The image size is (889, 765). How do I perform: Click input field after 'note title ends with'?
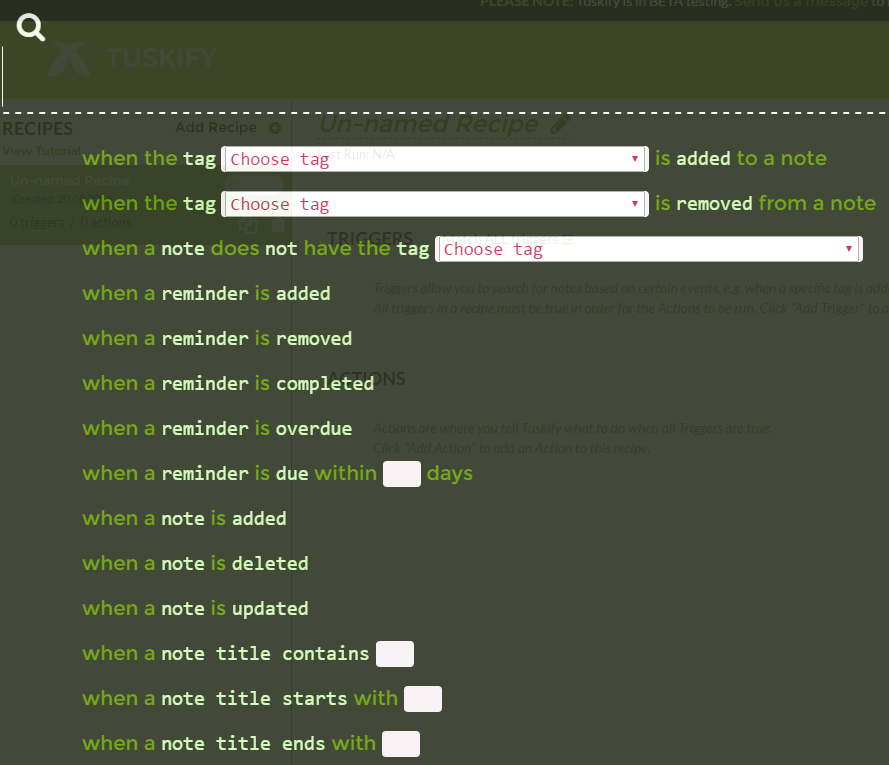(401, 743)
